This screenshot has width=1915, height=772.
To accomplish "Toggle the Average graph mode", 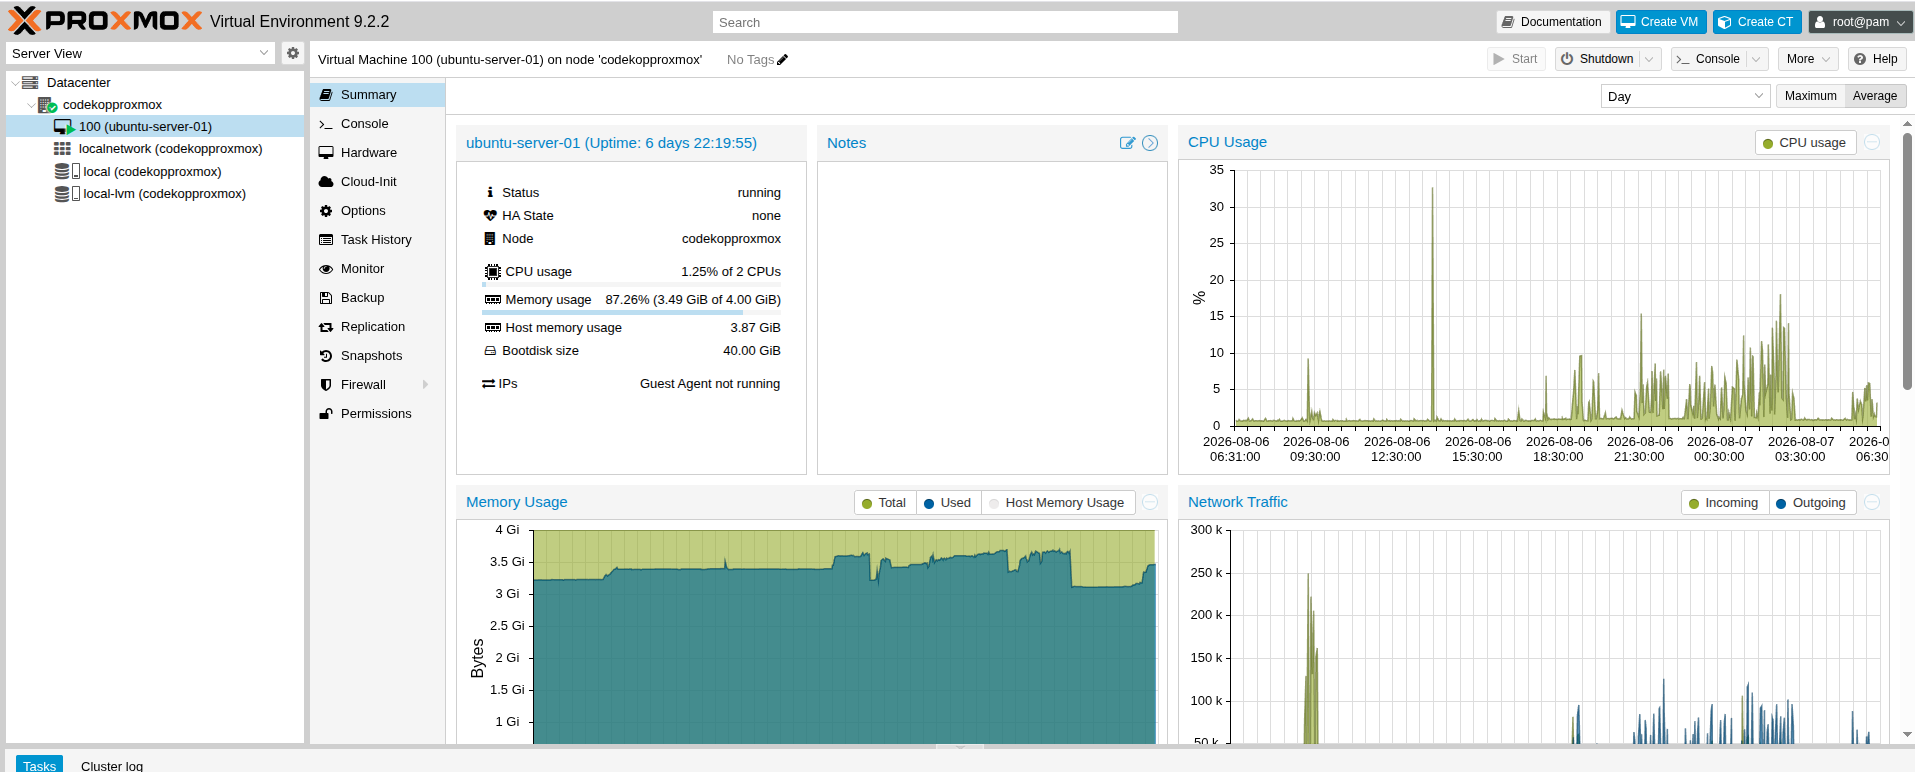I will [x=1875, y=96].
